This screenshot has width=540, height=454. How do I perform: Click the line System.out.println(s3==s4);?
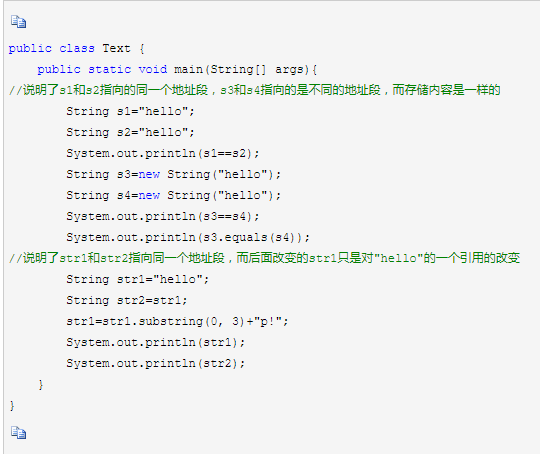(x=163, y=217)
